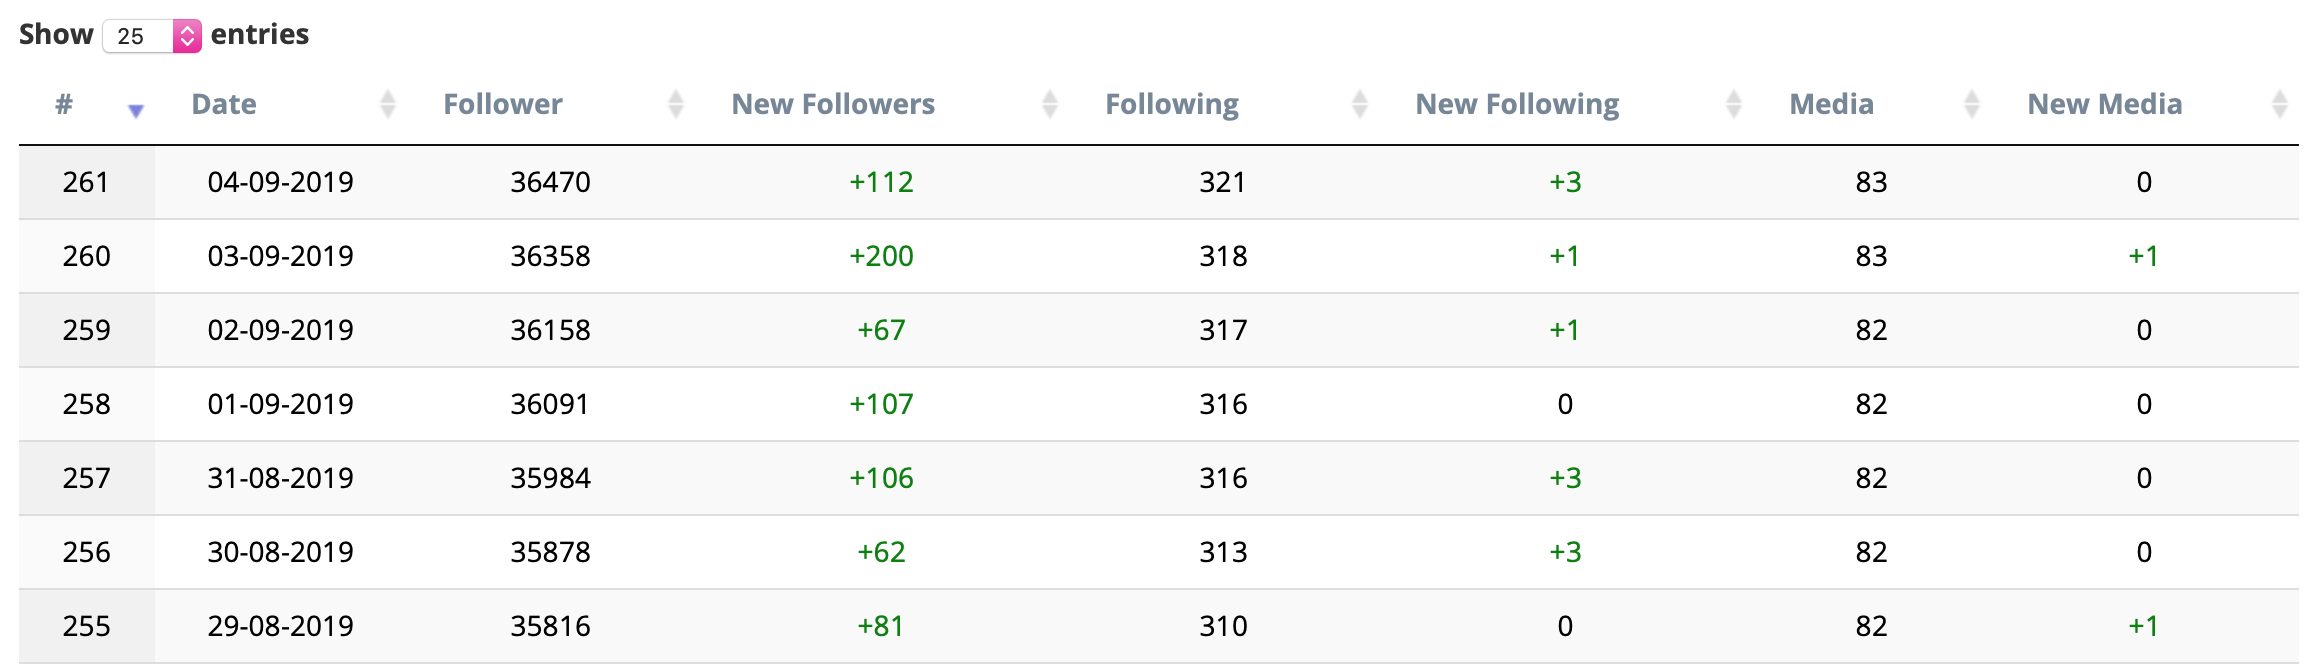Click the Date column sort icon
2316x664 pixels.
tap(388, 104)
